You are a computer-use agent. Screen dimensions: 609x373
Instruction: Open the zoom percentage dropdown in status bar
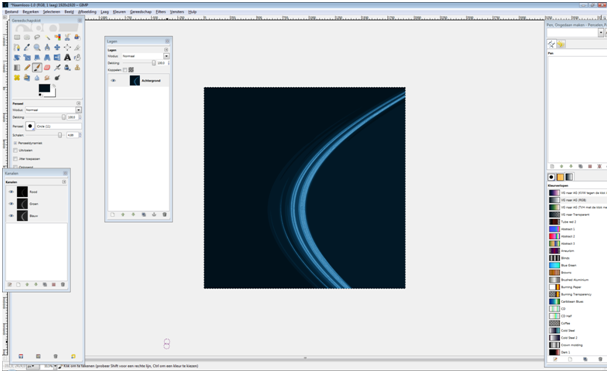click(x=55, y=366)
